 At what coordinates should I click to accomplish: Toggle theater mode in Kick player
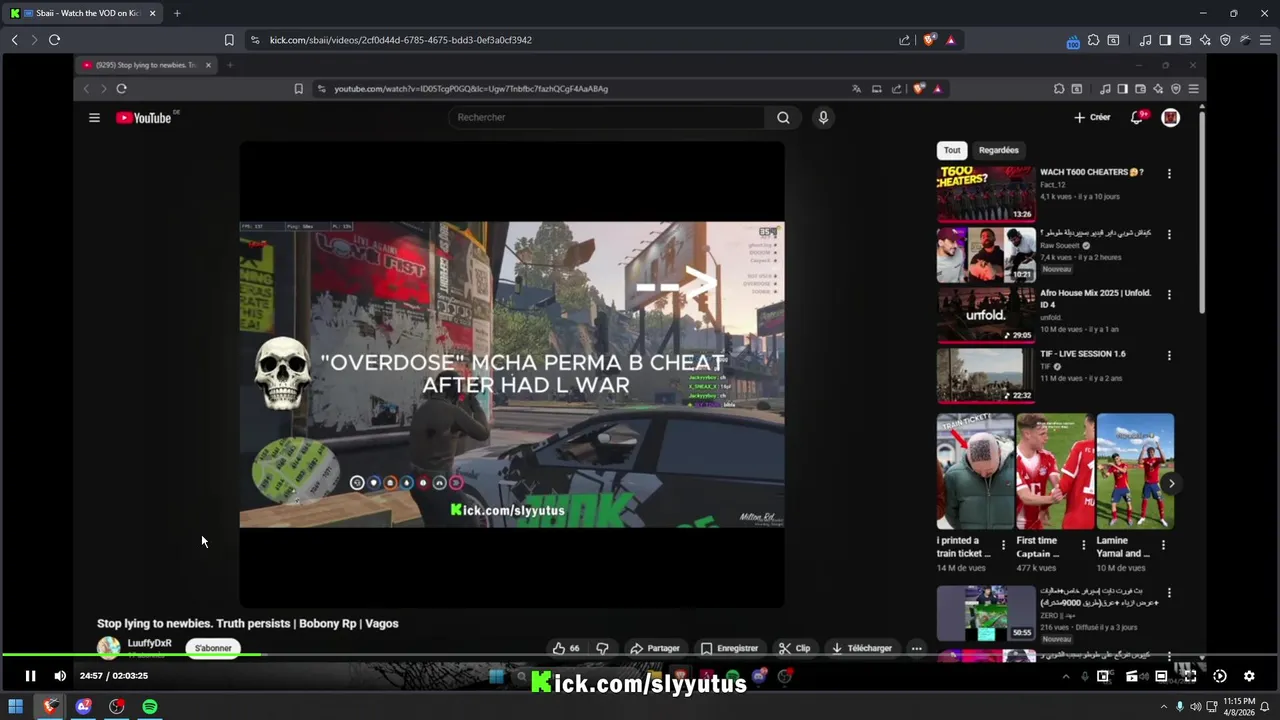tap(1161, 676)
